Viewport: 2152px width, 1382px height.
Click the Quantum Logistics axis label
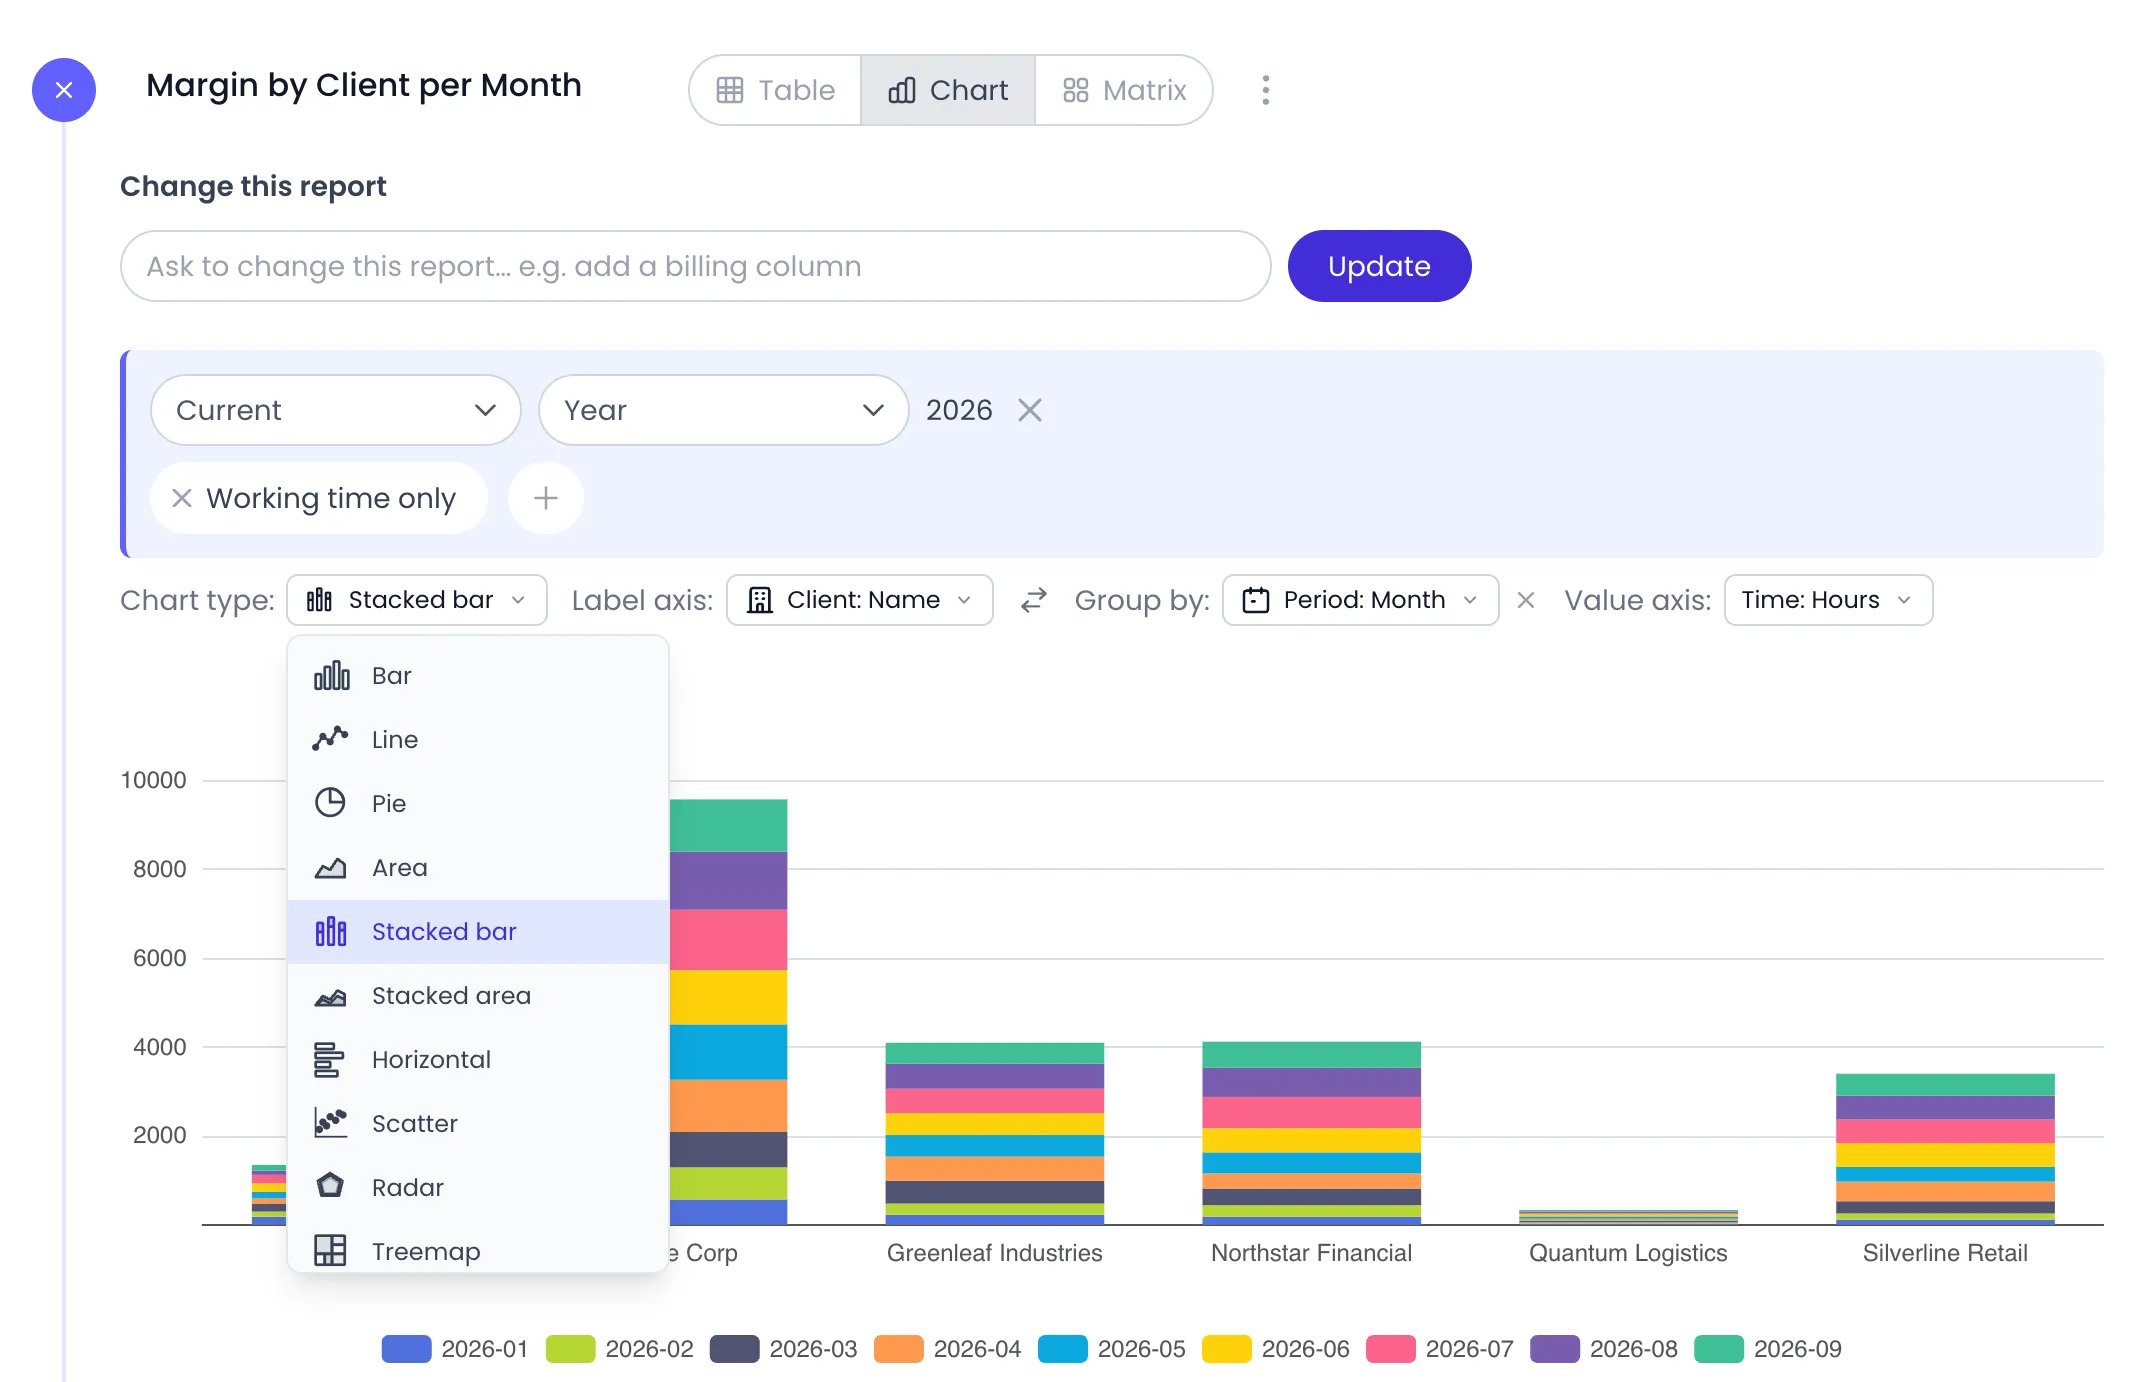coord(1628,1253)
